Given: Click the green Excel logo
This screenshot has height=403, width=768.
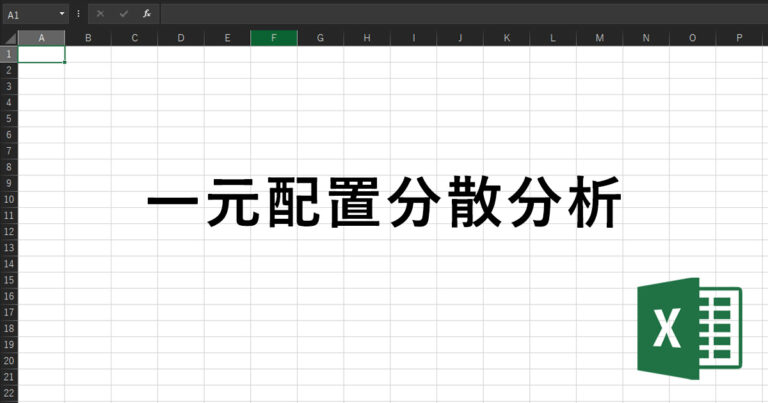Looking at the screenshot, I should [689, 329].
